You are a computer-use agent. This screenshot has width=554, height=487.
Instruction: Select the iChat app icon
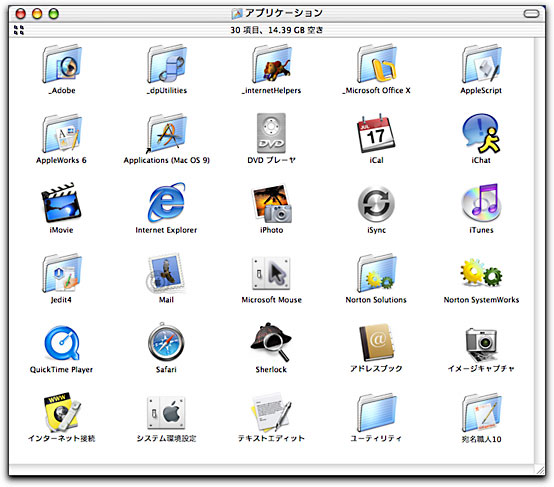pos(481,134)
